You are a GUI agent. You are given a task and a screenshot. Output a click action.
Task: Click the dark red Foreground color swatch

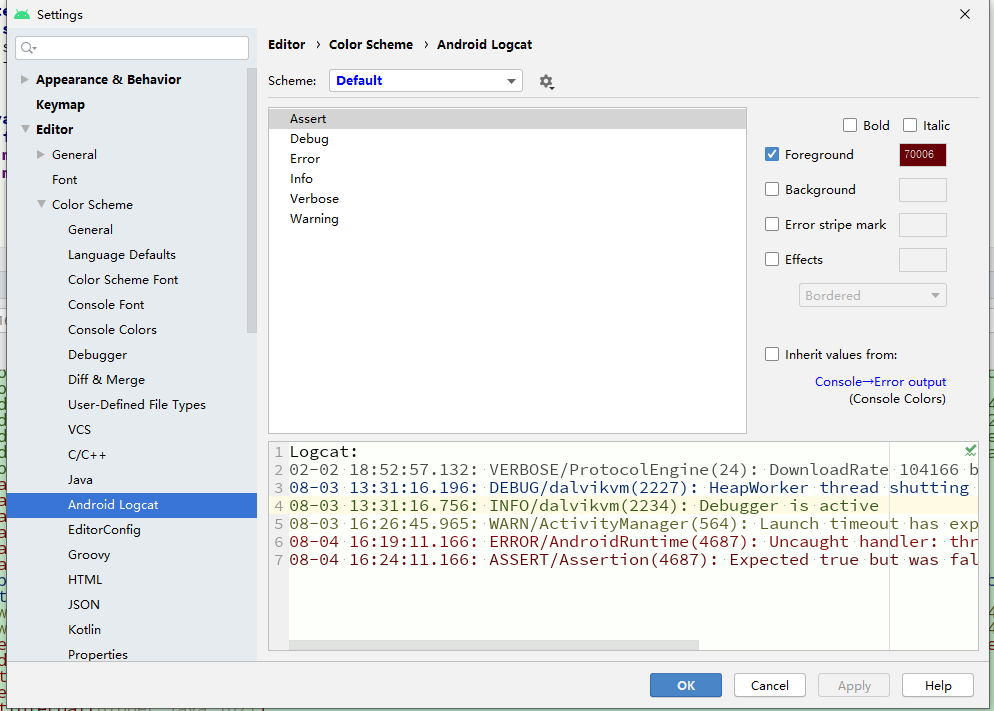(x=922, y=155)
